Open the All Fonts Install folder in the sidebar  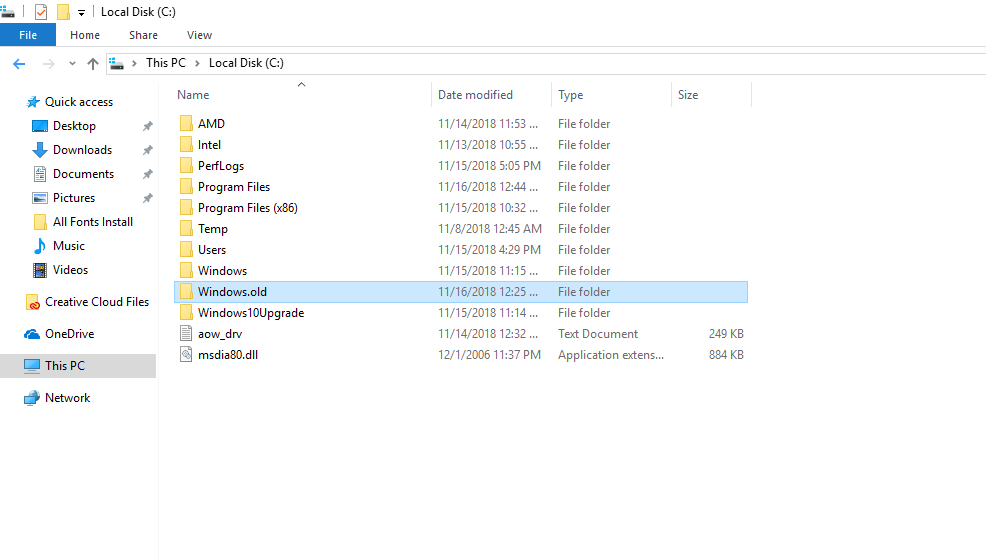point(92,222)
